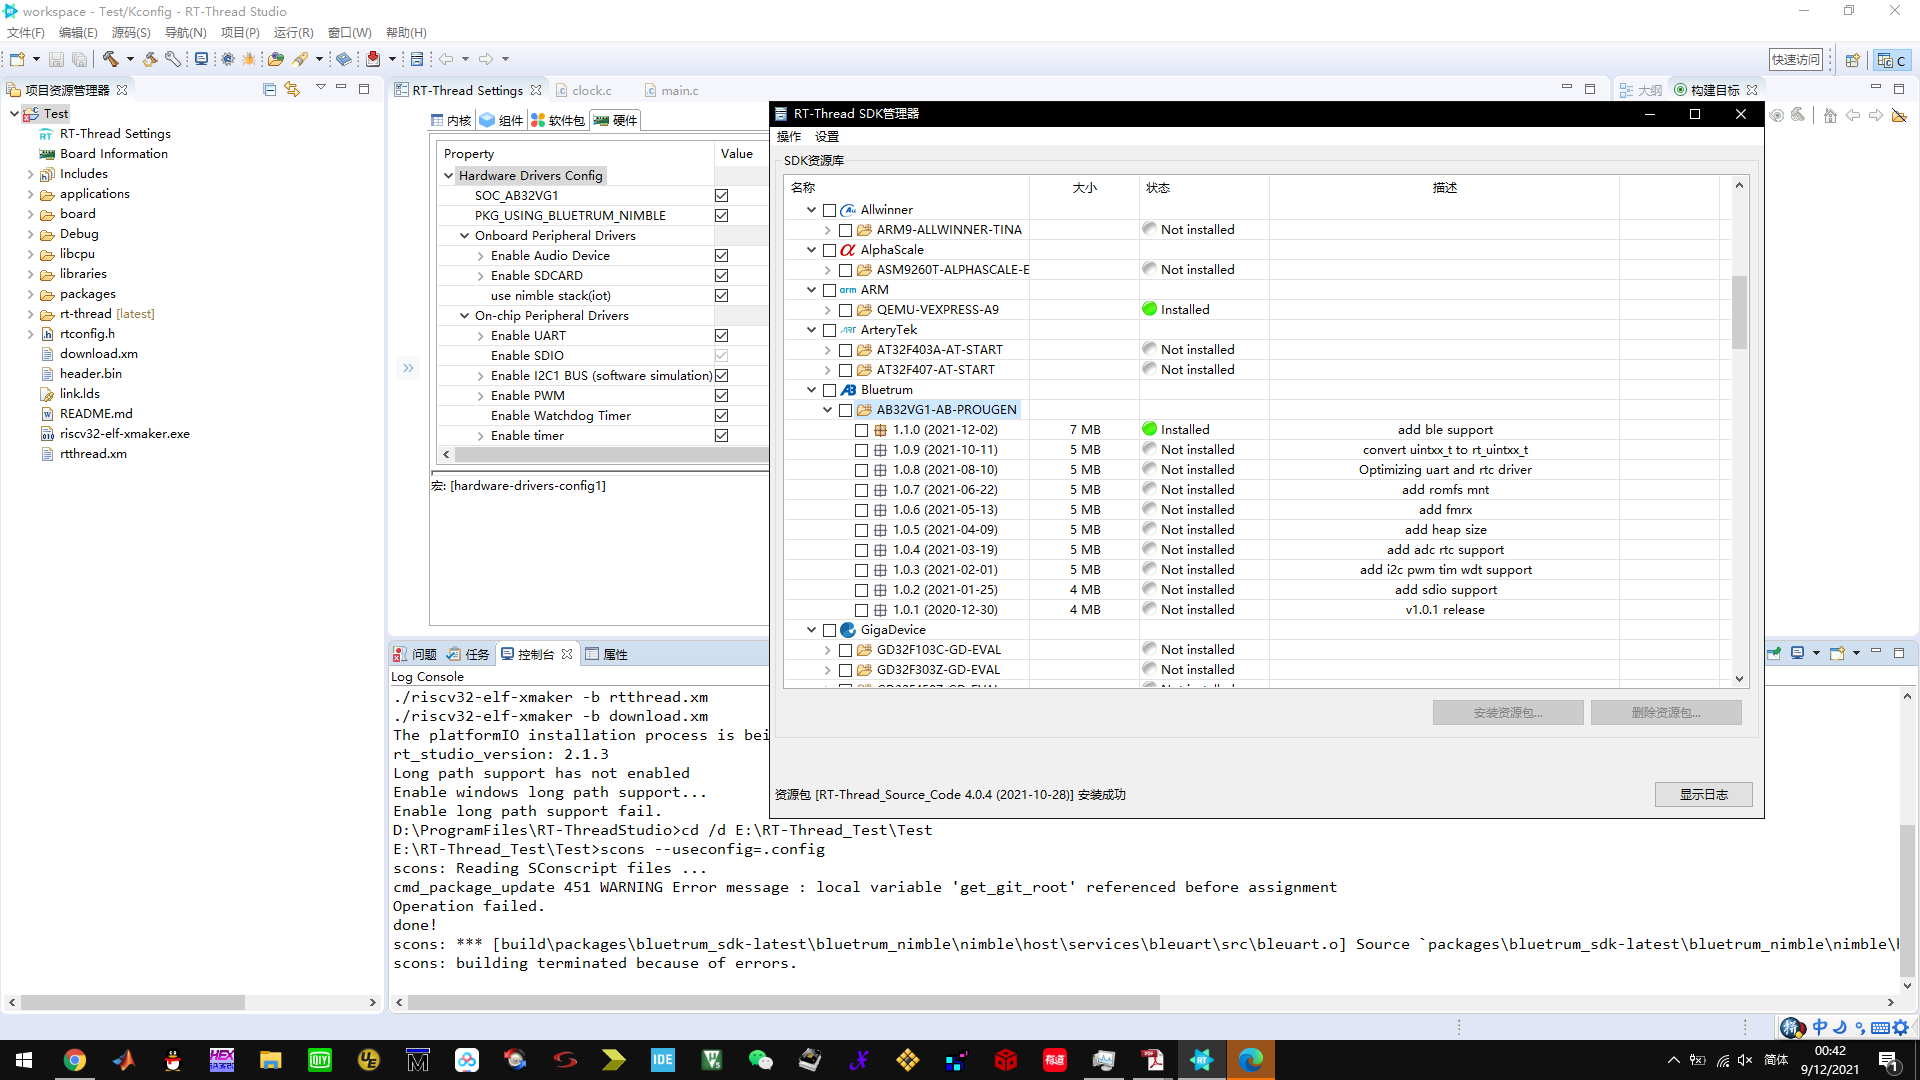Screen dimensions: 1920x1080
Task: Click the Rebuild hammer-with-arrows icon
Action: 150,59
